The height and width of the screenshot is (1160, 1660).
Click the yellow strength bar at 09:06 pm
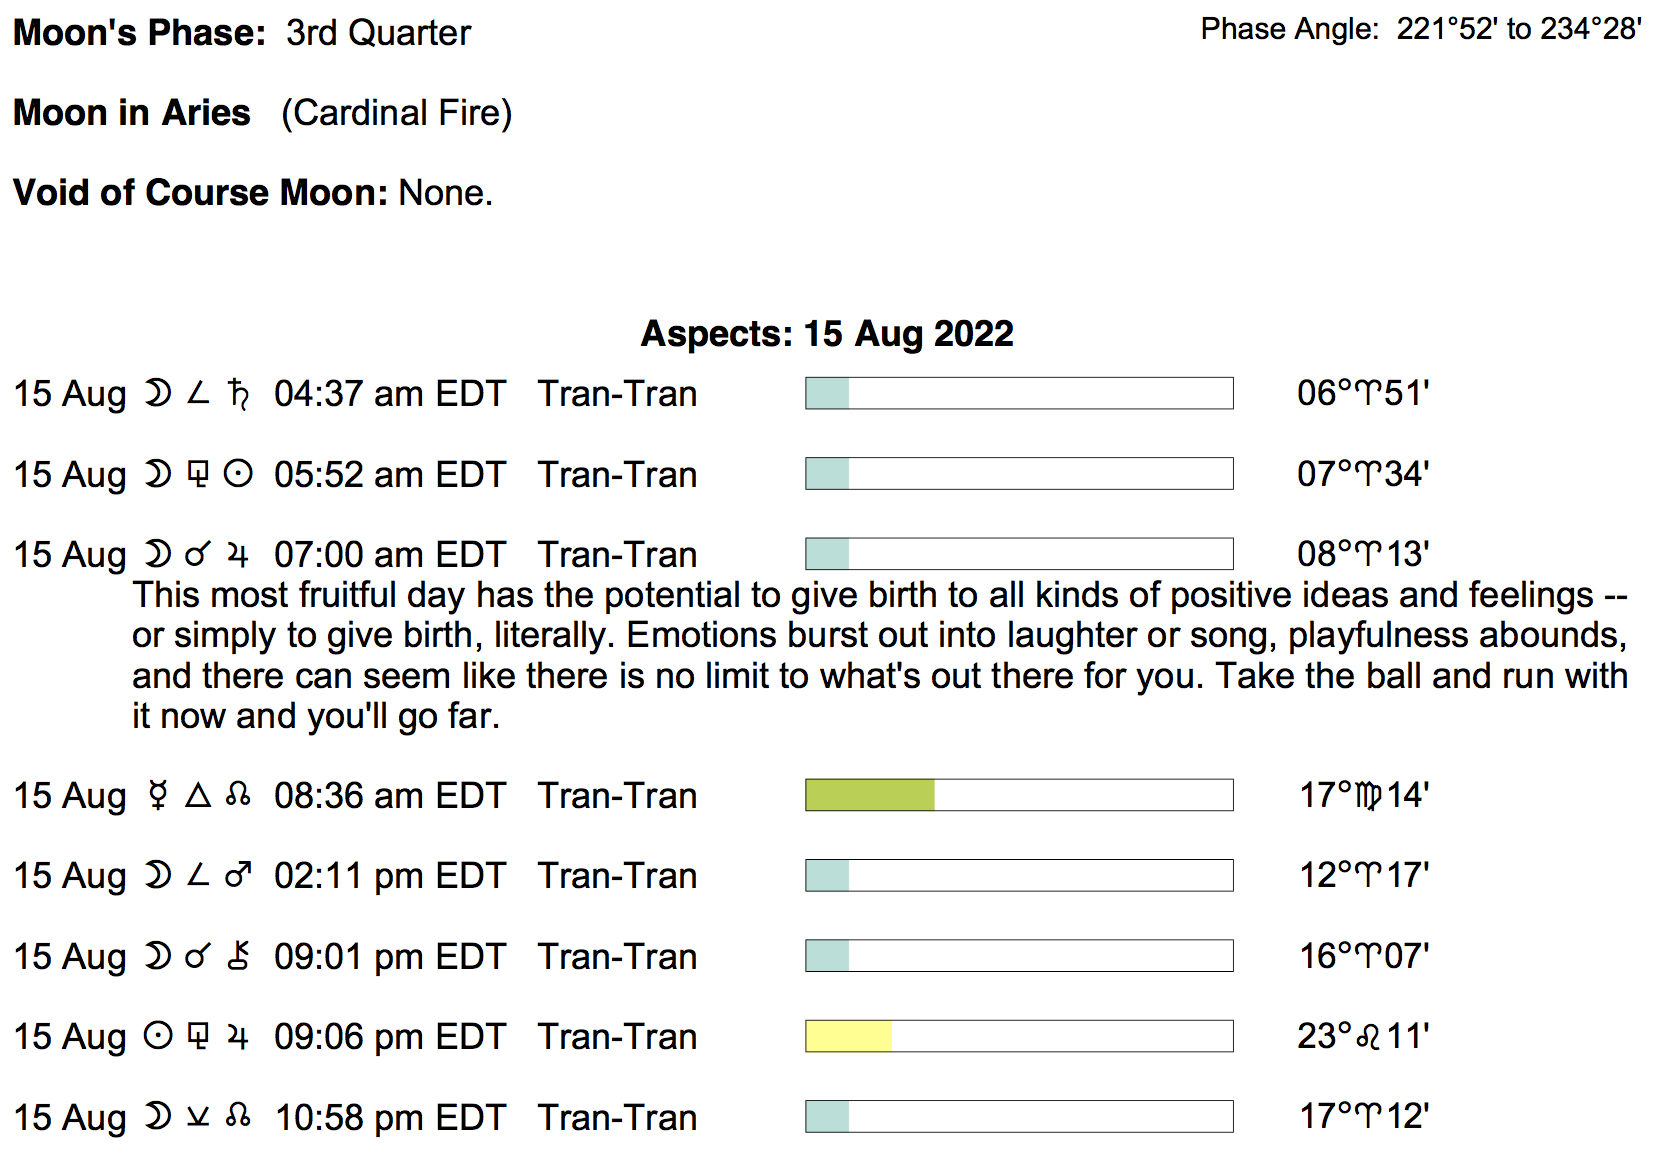pyautogui.click(x=848, y=1036)
